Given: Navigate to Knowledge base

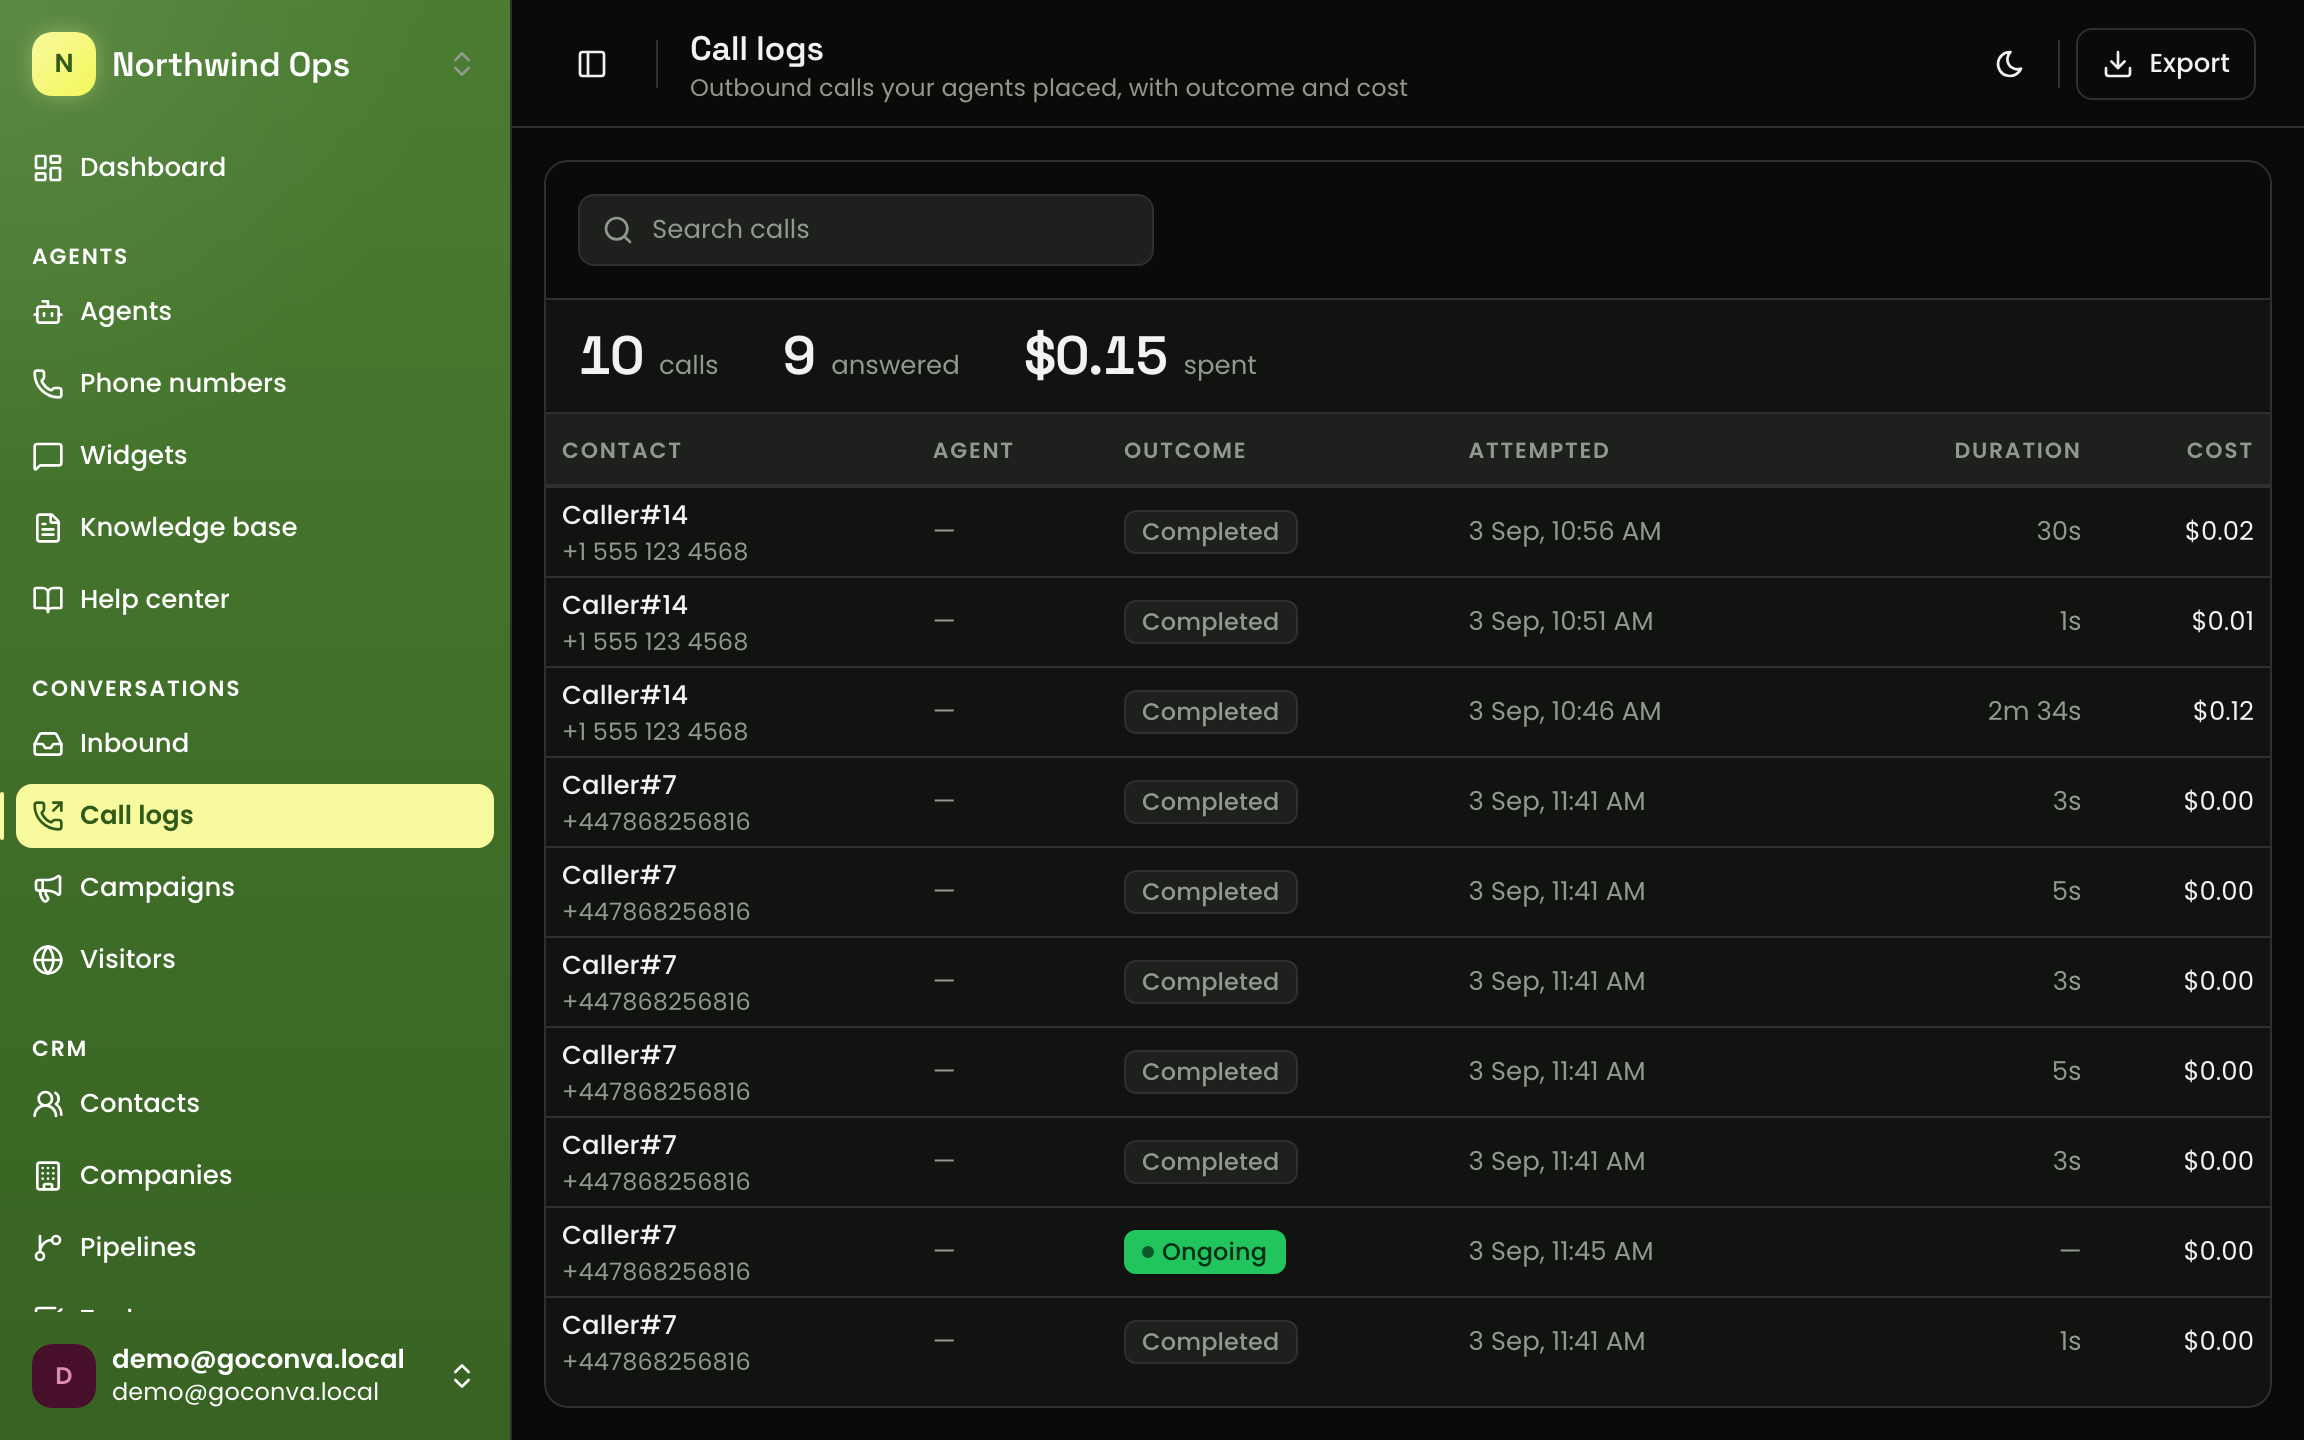Looking at the screenshot, I should [x=255, y=527].
